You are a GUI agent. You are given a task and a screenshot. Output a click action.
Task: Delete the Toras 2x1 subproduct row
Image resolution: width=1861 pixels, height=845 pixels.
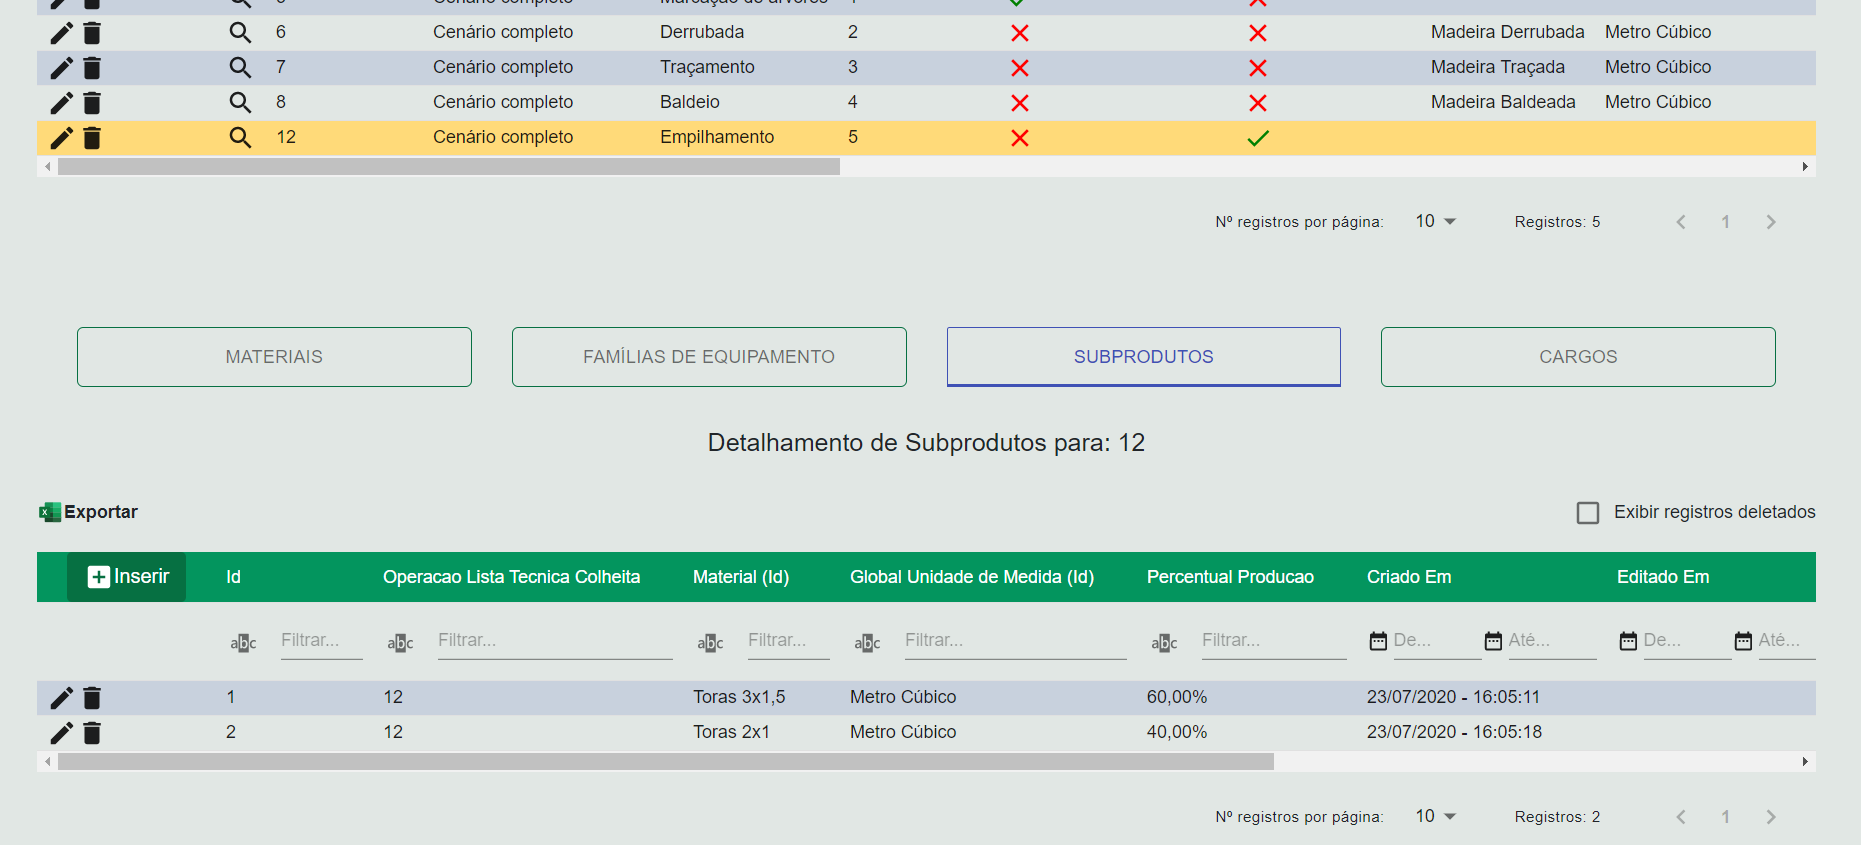[92, 733]
